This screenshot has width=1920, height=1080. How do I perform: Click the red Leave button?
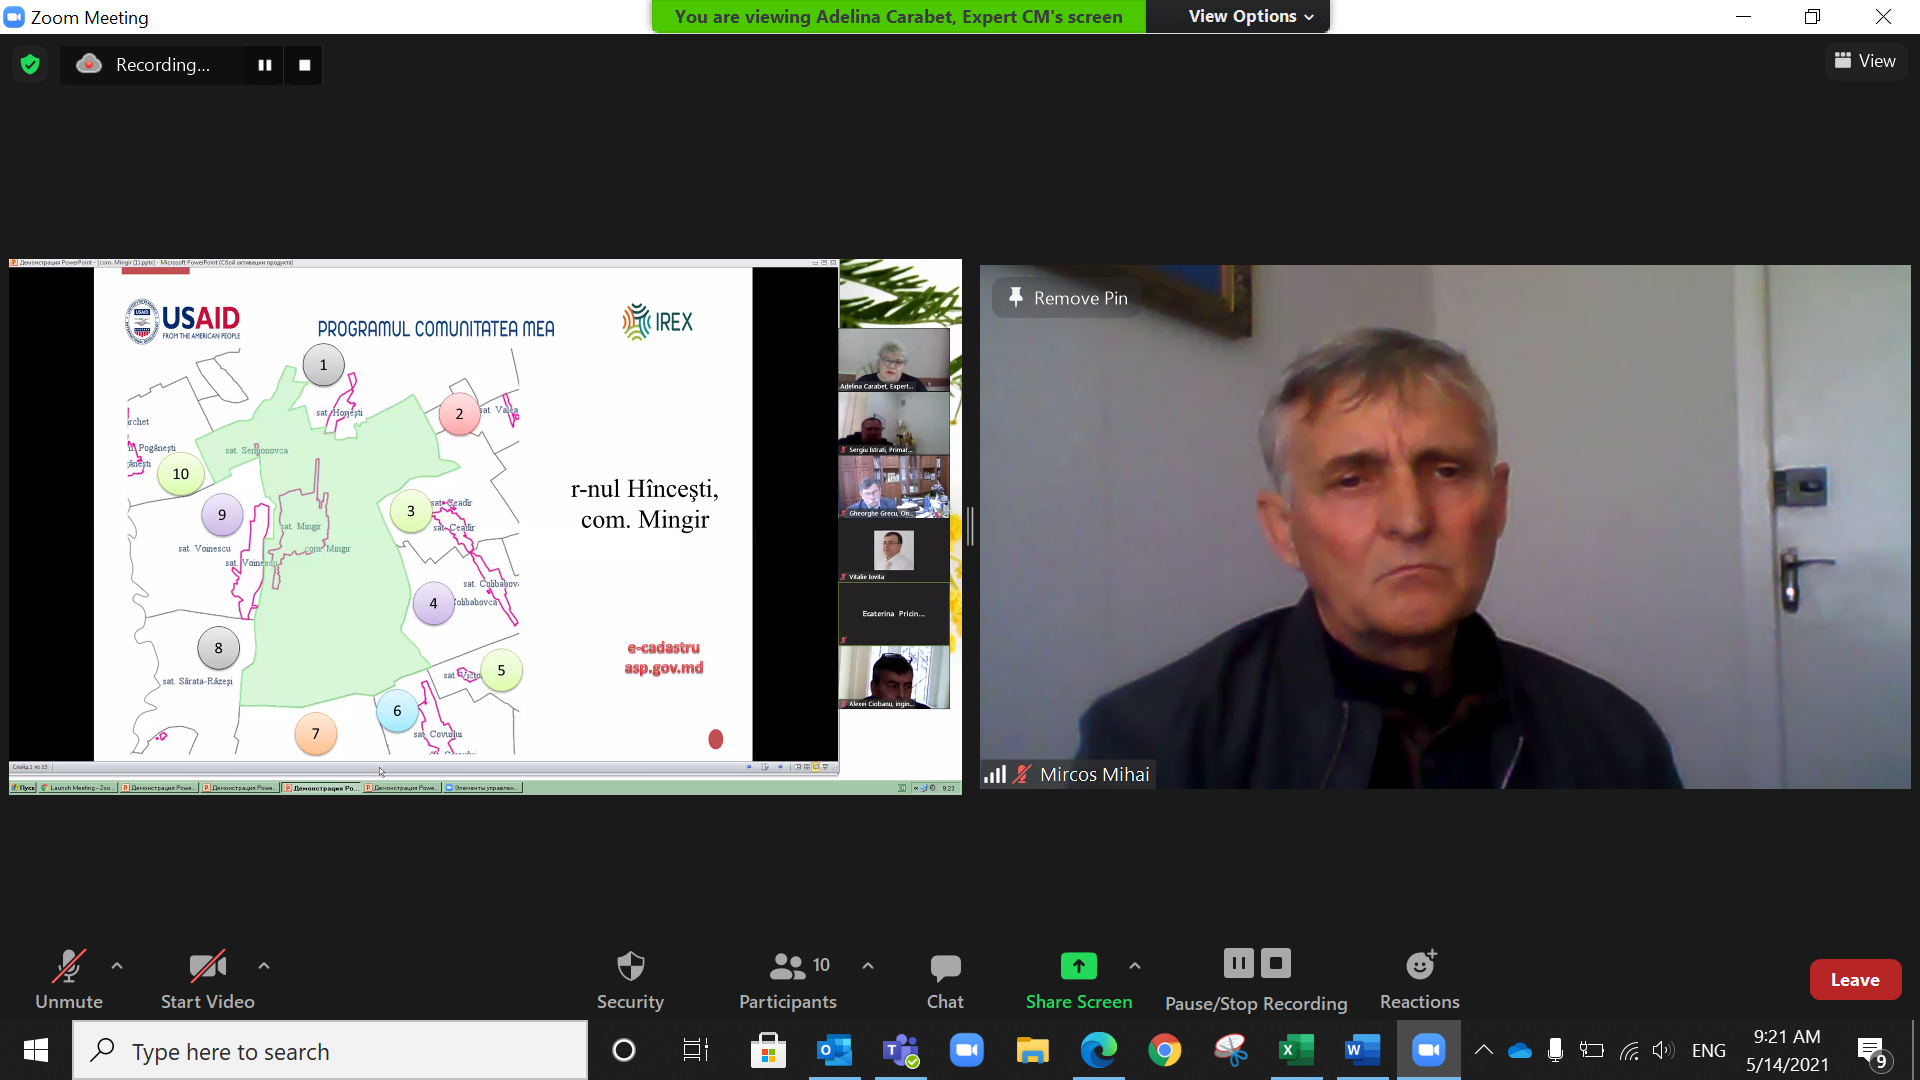click(x=1854, y=980)
